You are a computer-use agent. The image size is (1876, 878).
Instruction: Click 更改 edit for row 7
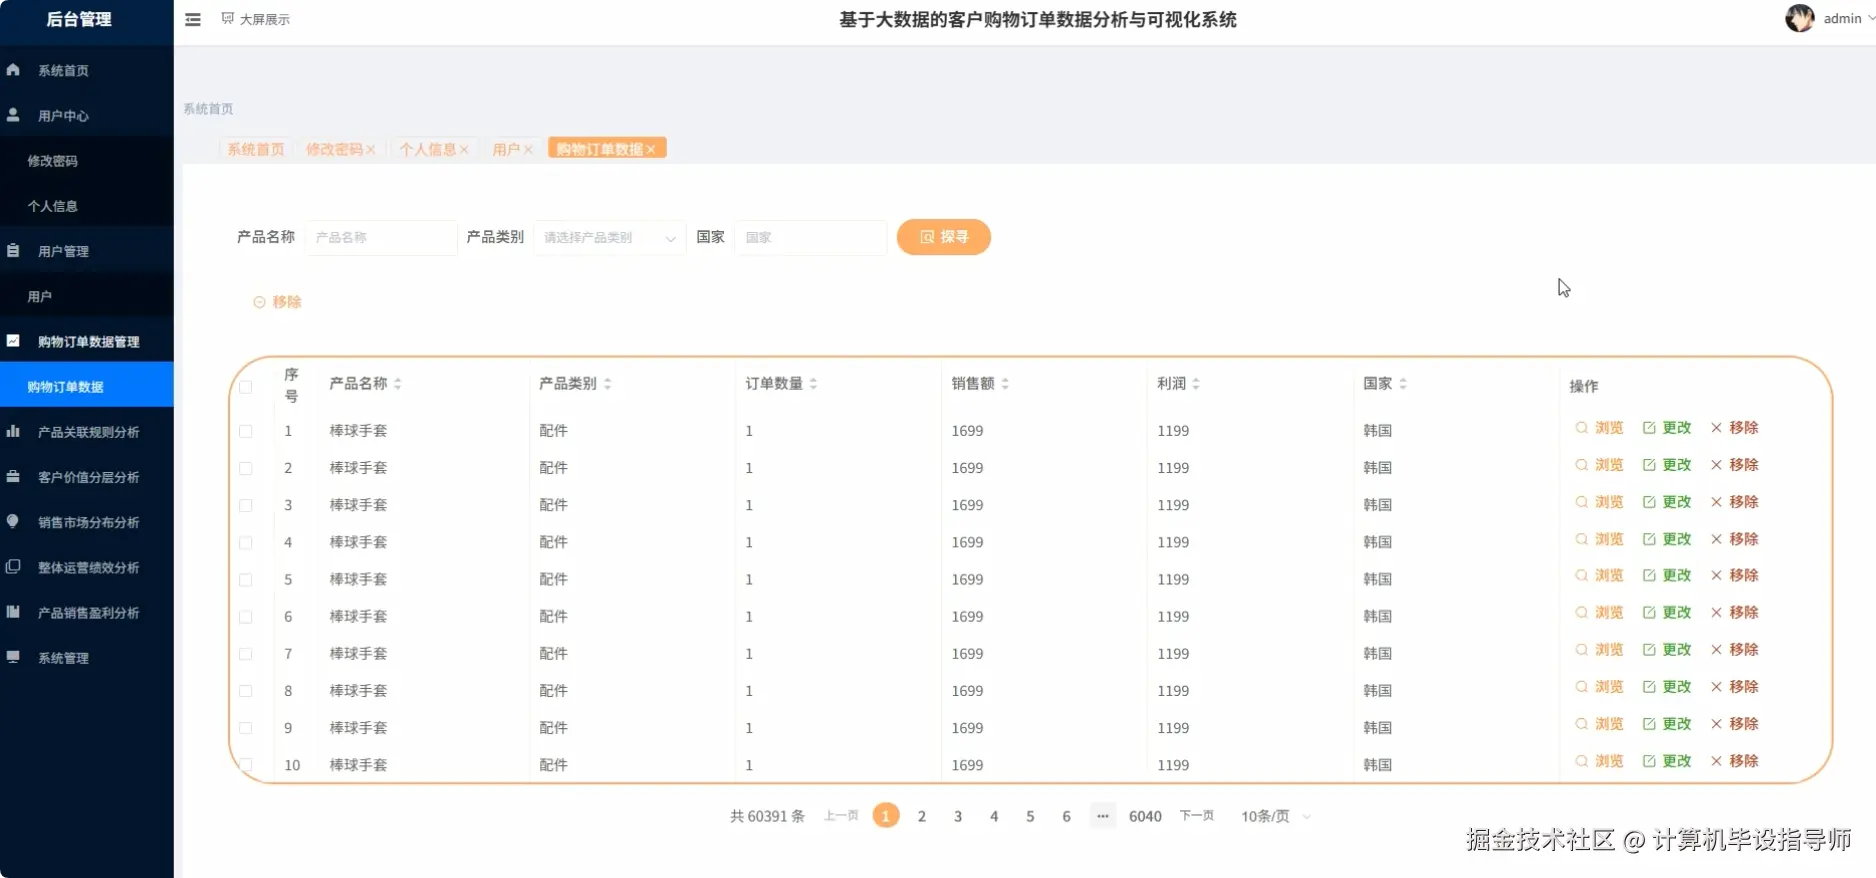click(x=1667, y=650)
